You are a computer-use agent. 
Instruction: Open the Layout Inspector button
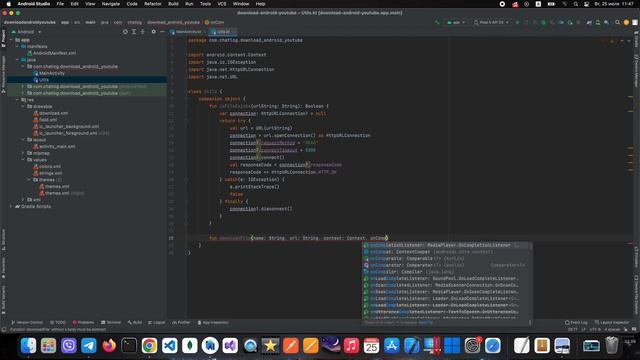(x=612, y=322)
